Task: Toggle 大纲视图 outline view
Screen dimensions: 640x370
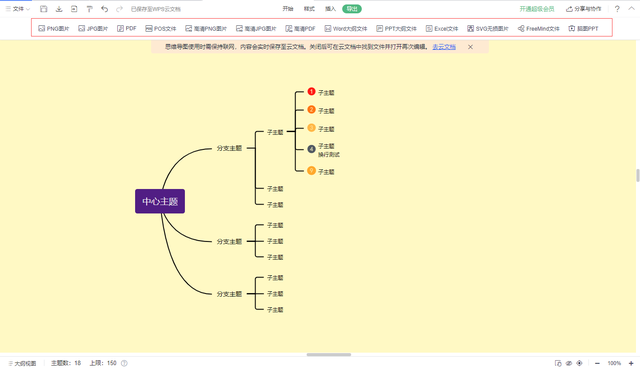Action: pyautogui.click(x=22, y=363)
